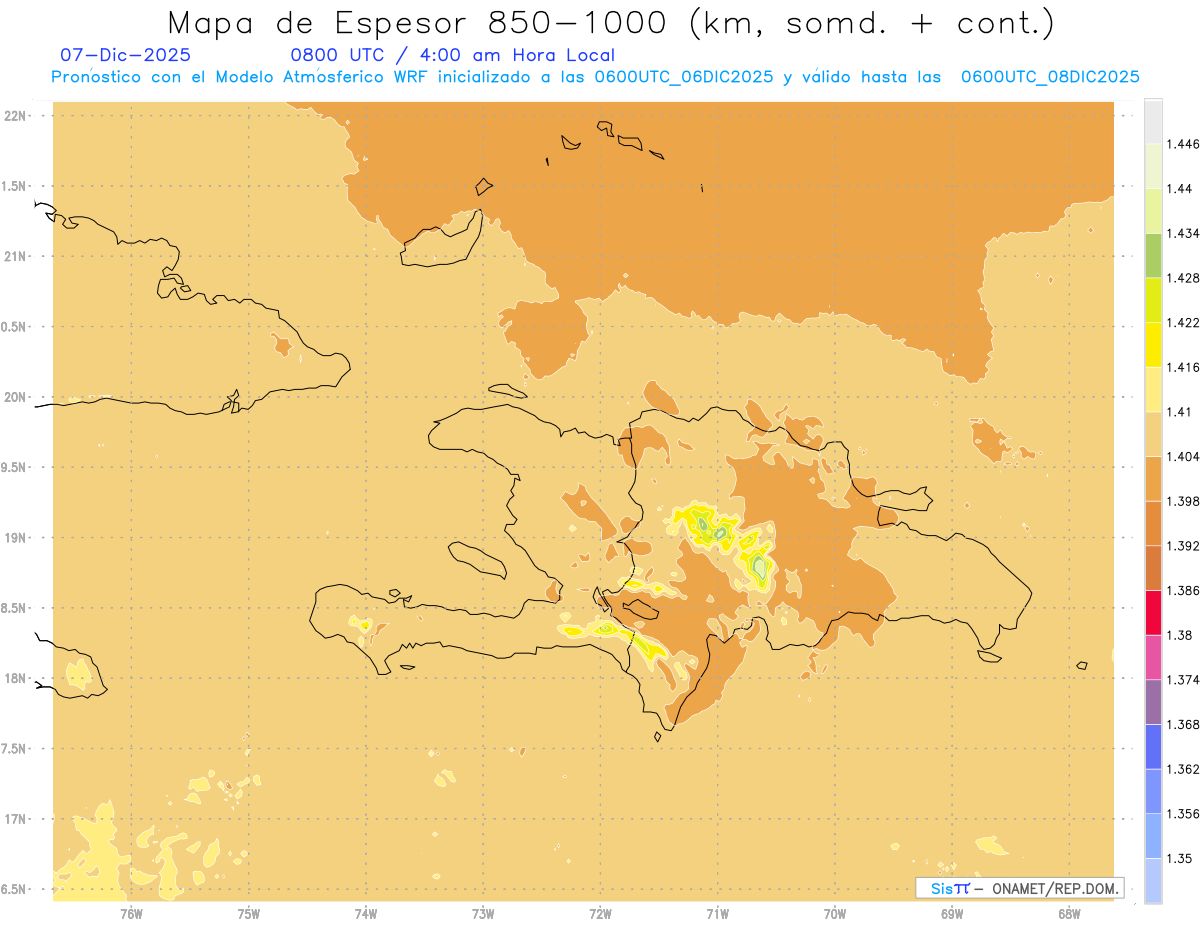Click the 68W longitude label
Image resolution: width=1200 pixels, height=927 pixels.
click(x=1069, y=913)
